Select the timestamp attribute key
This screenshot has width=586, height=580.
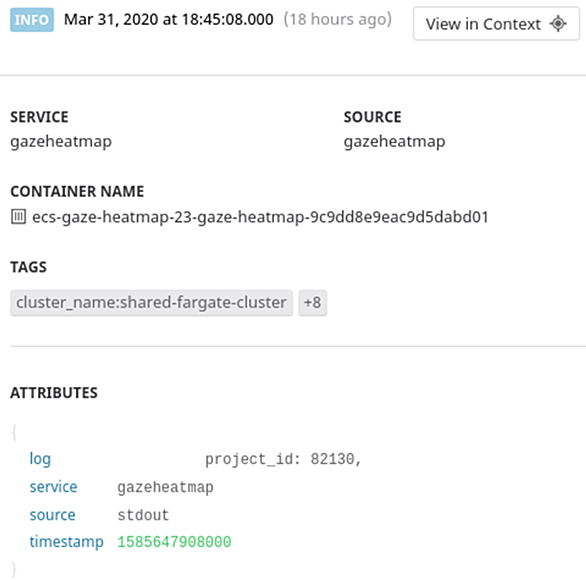[x=67, y=542]
